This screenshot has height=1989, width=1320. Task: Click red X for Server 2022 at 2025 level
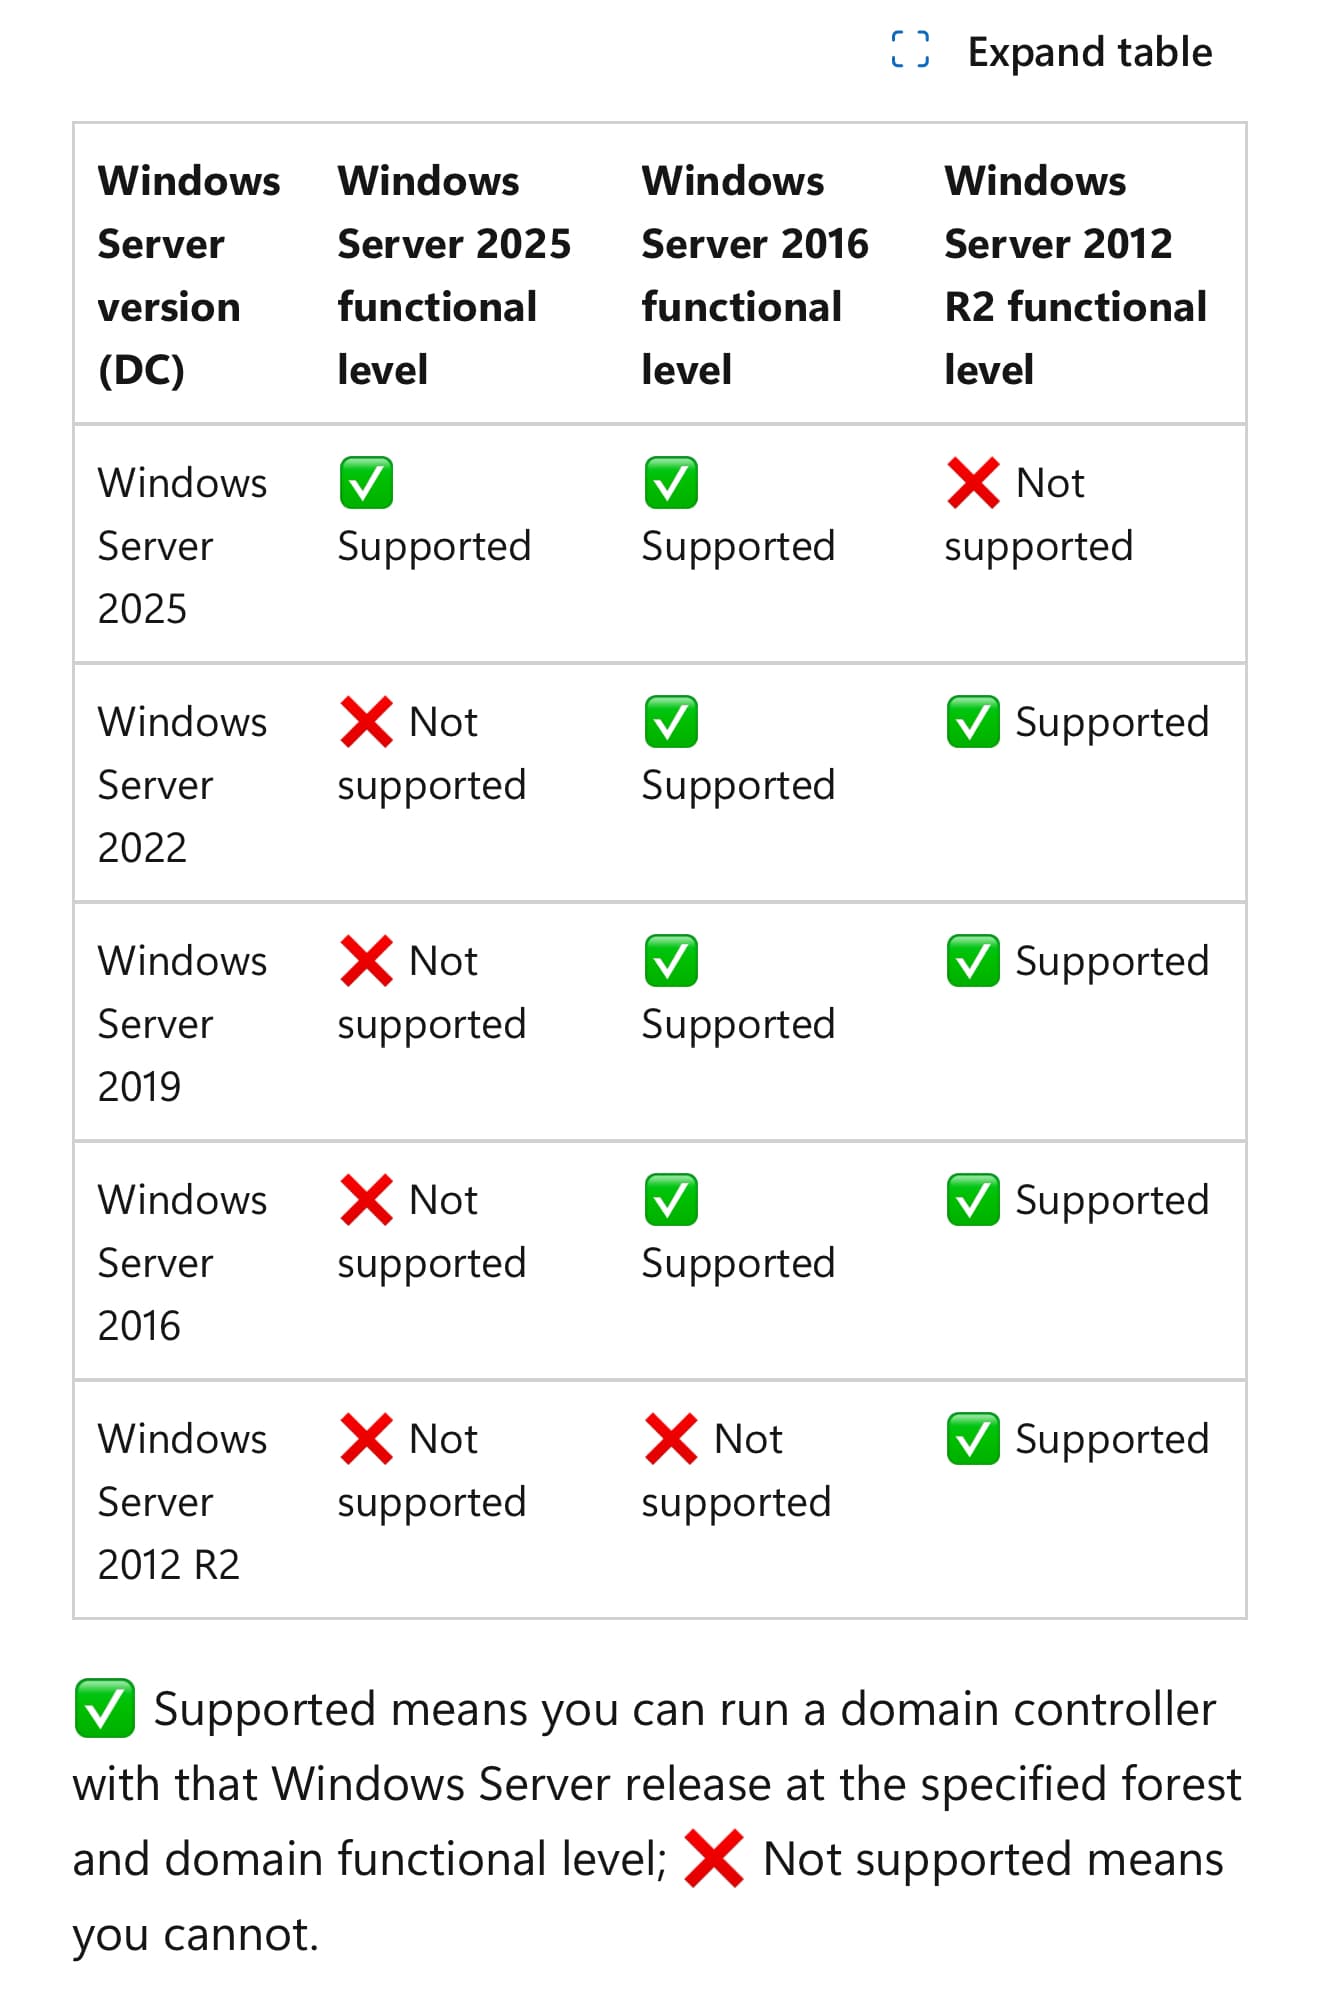(366, 722)
